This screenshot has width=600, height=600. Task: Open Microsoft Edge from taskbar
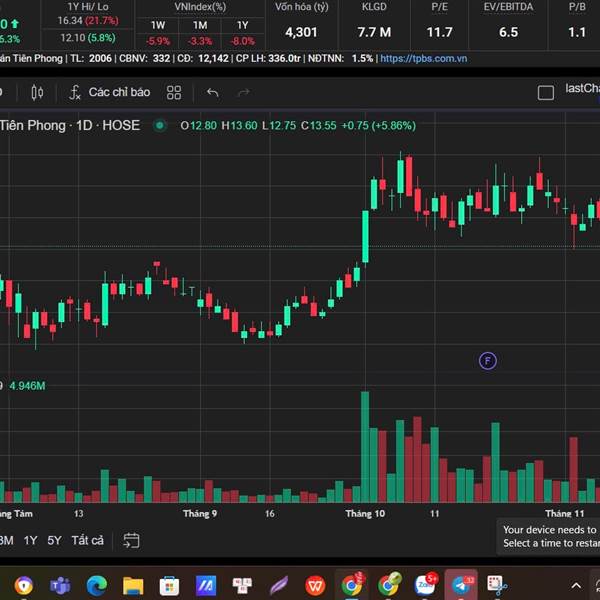tap(96, 585)
